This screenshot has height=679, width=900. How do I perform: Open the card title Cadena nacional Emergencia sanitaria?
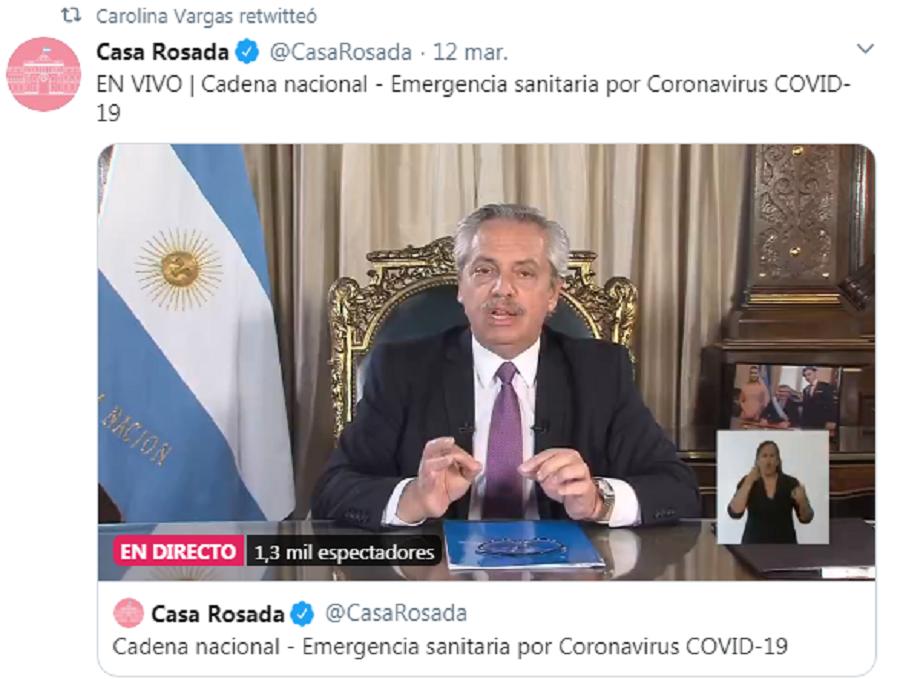tap(450, 647)
